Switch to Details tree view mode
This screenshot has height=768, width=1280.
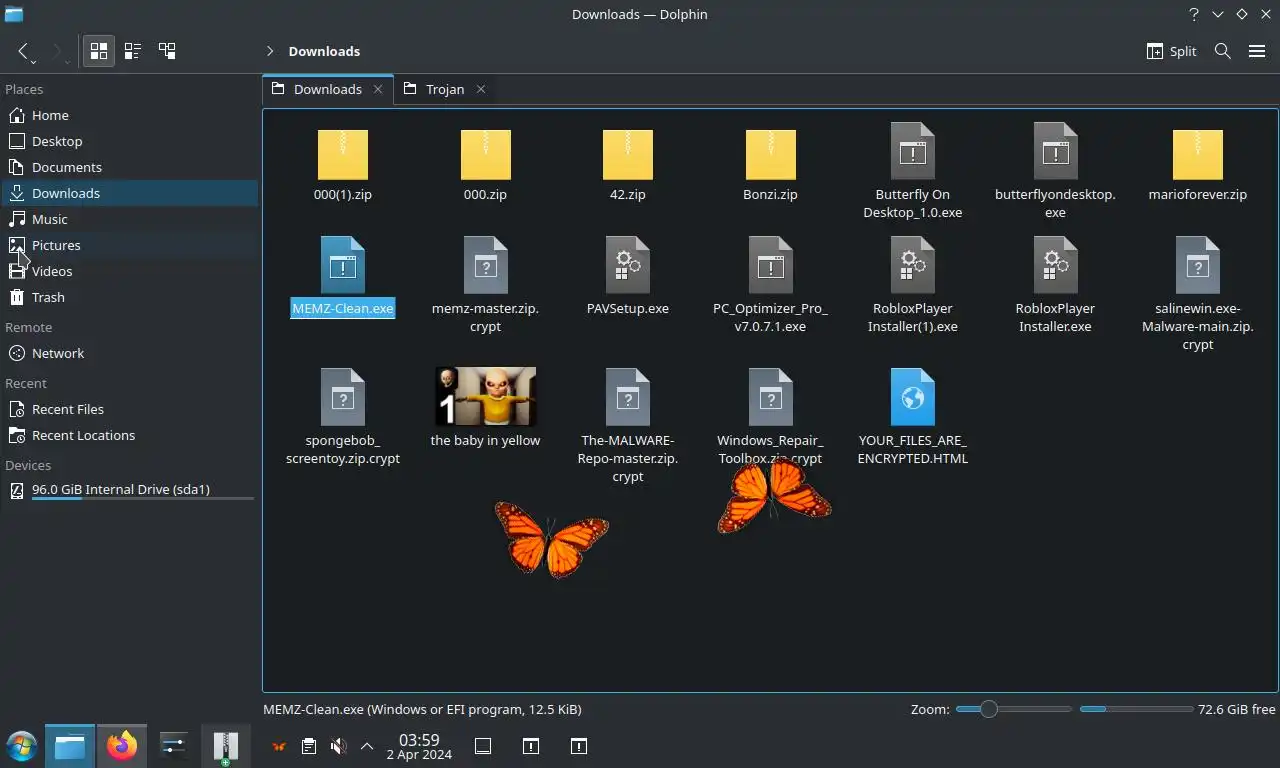click(167, 50)
